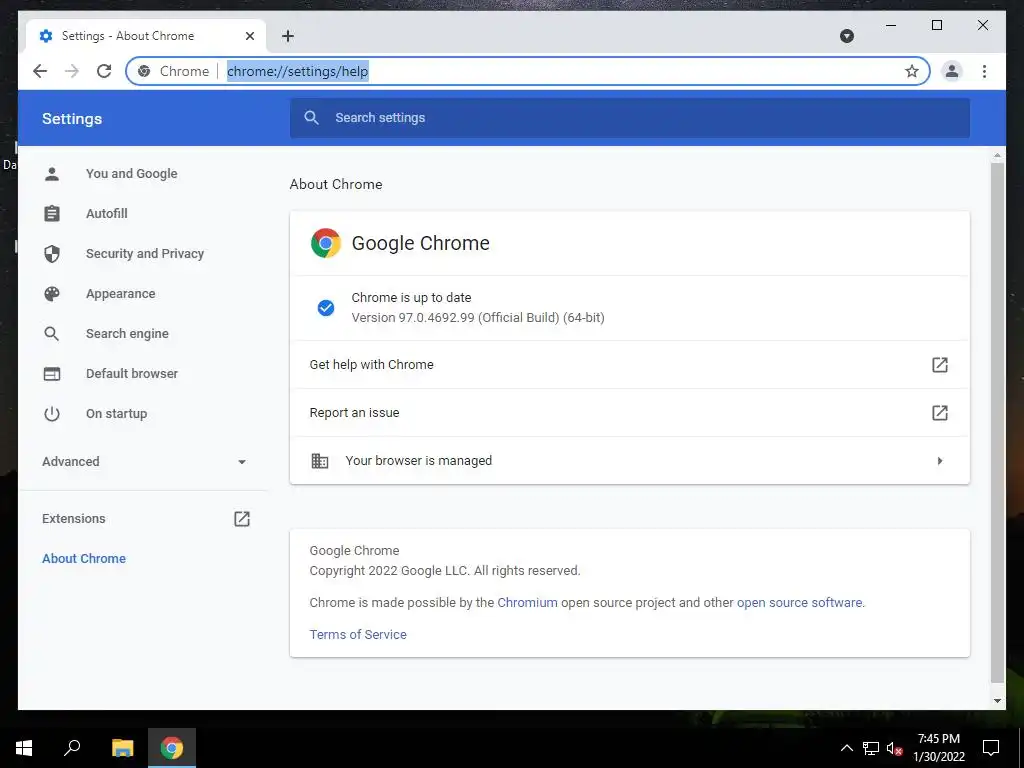Select About Chrome in the sidebar
The image size is (1024, 768).
point(84,558)
